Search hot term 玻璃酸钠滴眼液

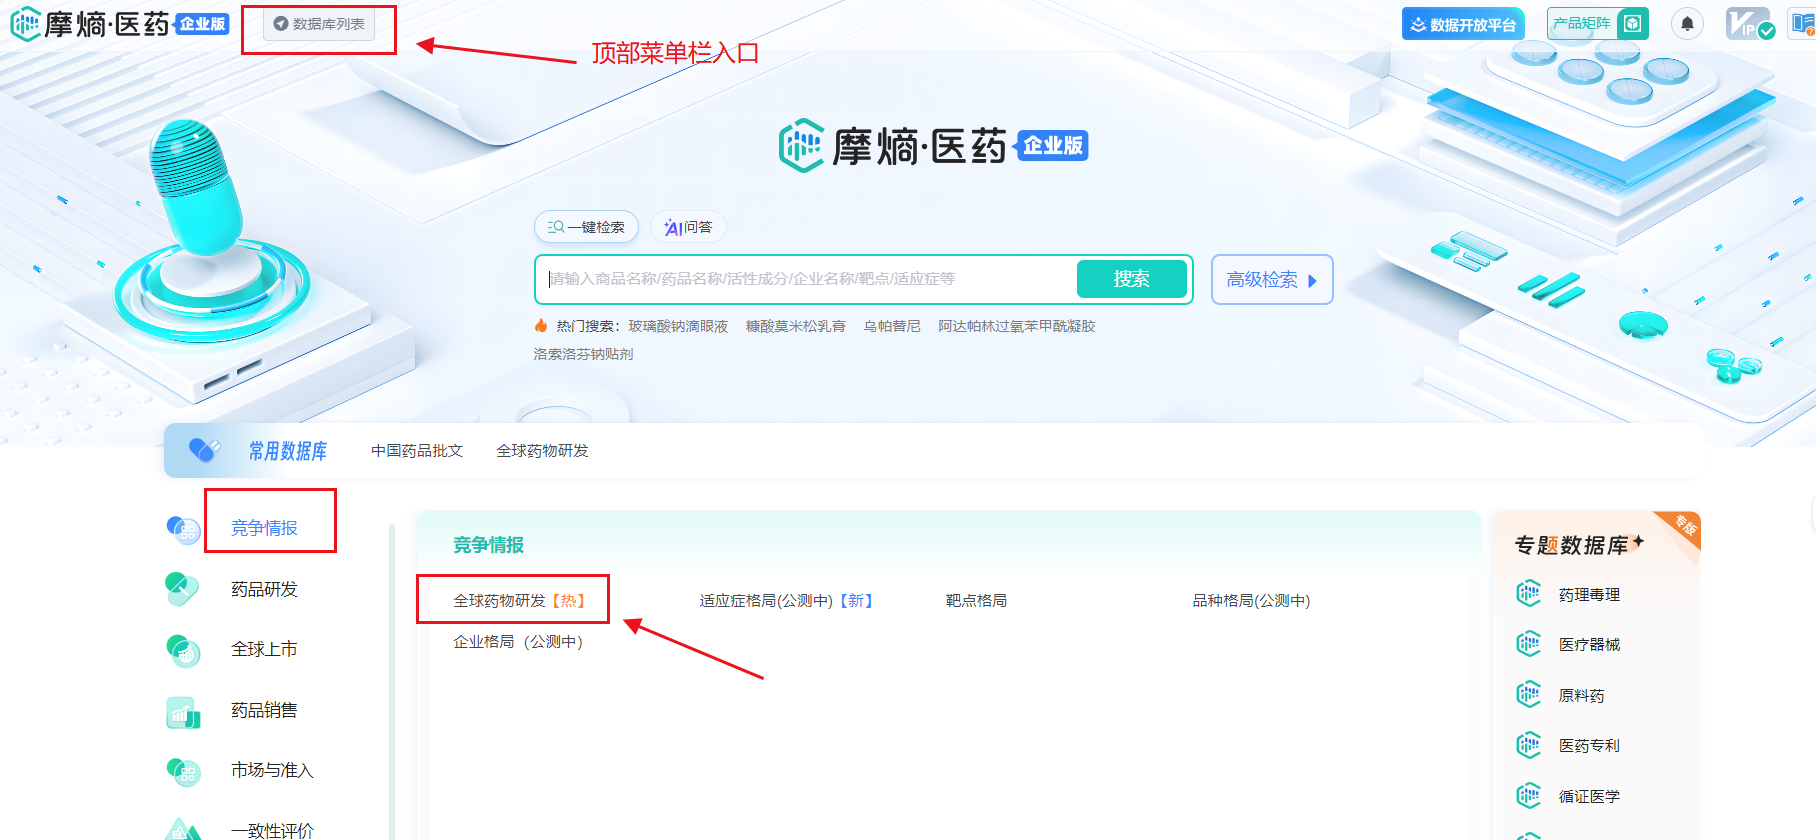point(678,326)
